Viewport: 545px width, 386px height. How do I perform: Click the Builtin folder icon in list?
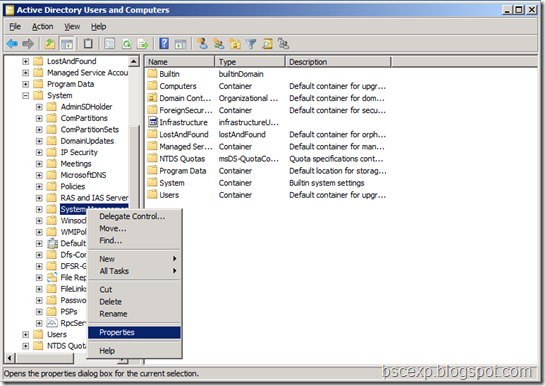153,73
